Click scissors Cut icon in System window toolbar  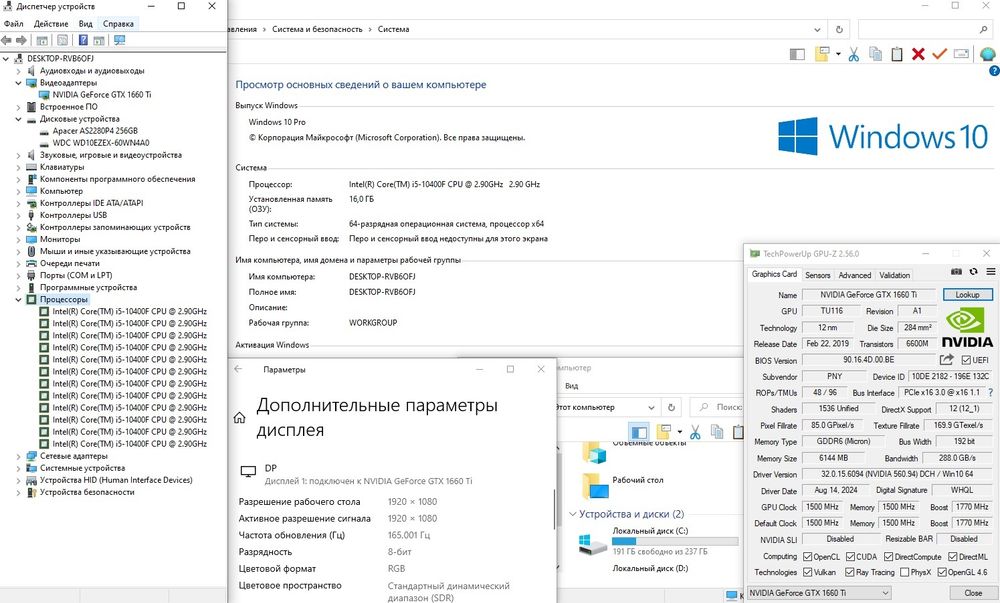pos(853,55)
